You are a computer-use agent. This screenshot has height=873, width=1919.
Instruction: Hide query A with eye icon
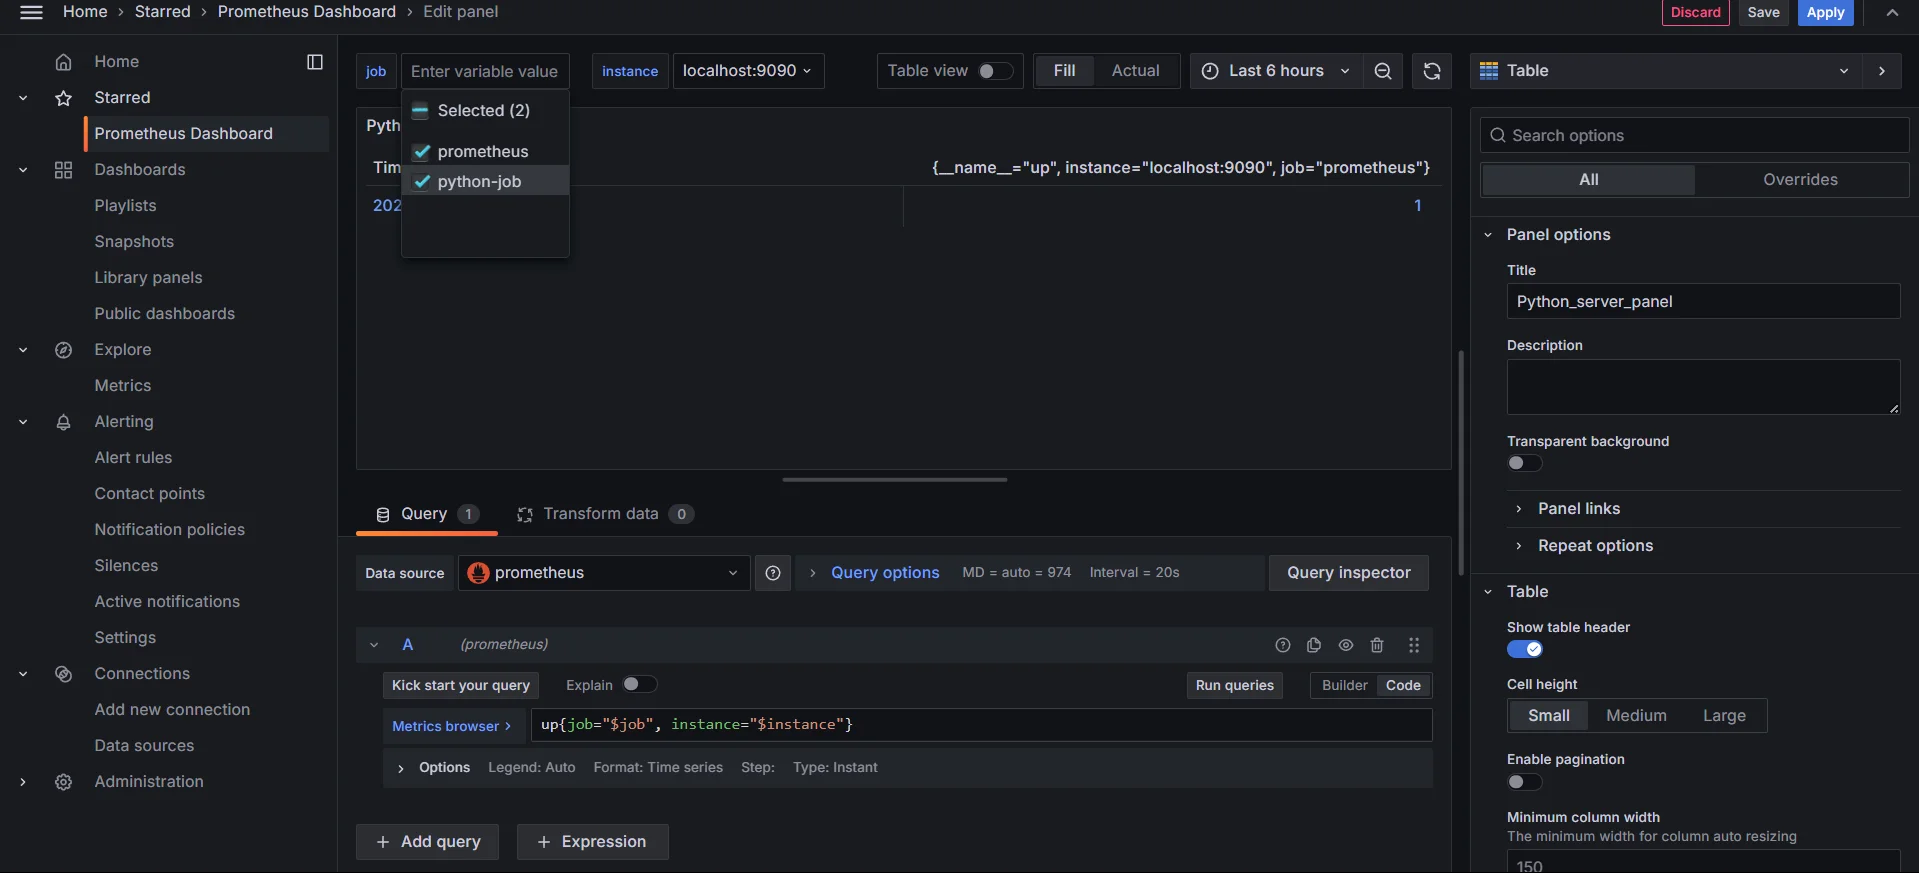click(x=1346, y=645)
